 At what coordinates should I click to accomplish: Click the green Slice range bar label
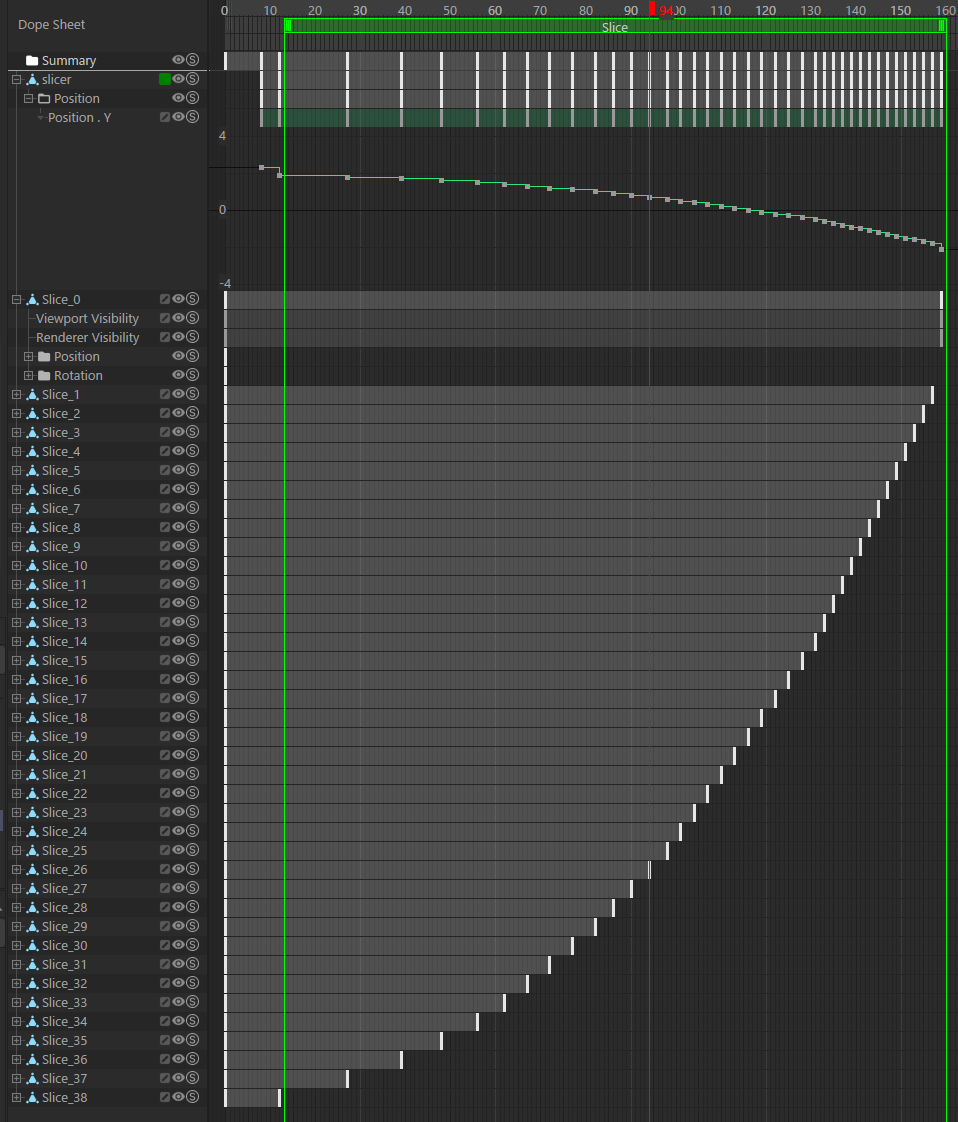coord(615,27)
